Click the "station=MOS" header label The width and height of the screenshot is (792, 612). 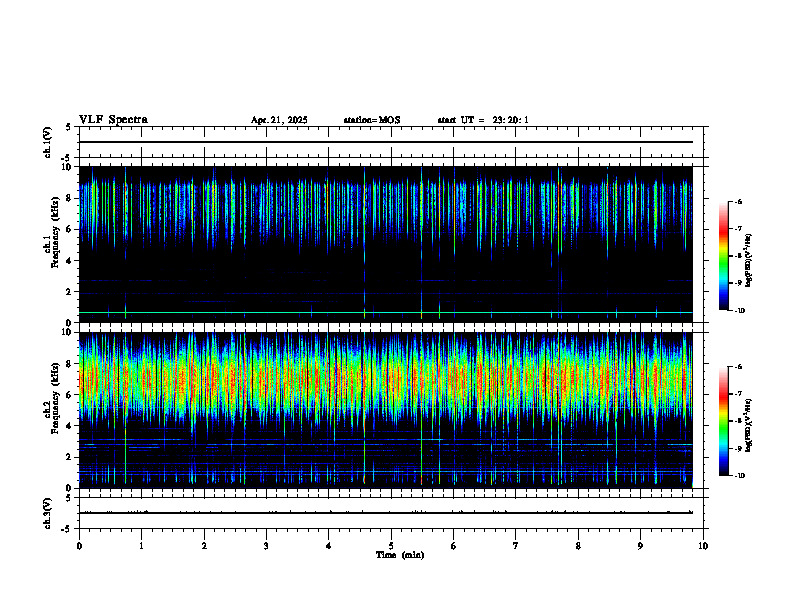pos(372,120)
